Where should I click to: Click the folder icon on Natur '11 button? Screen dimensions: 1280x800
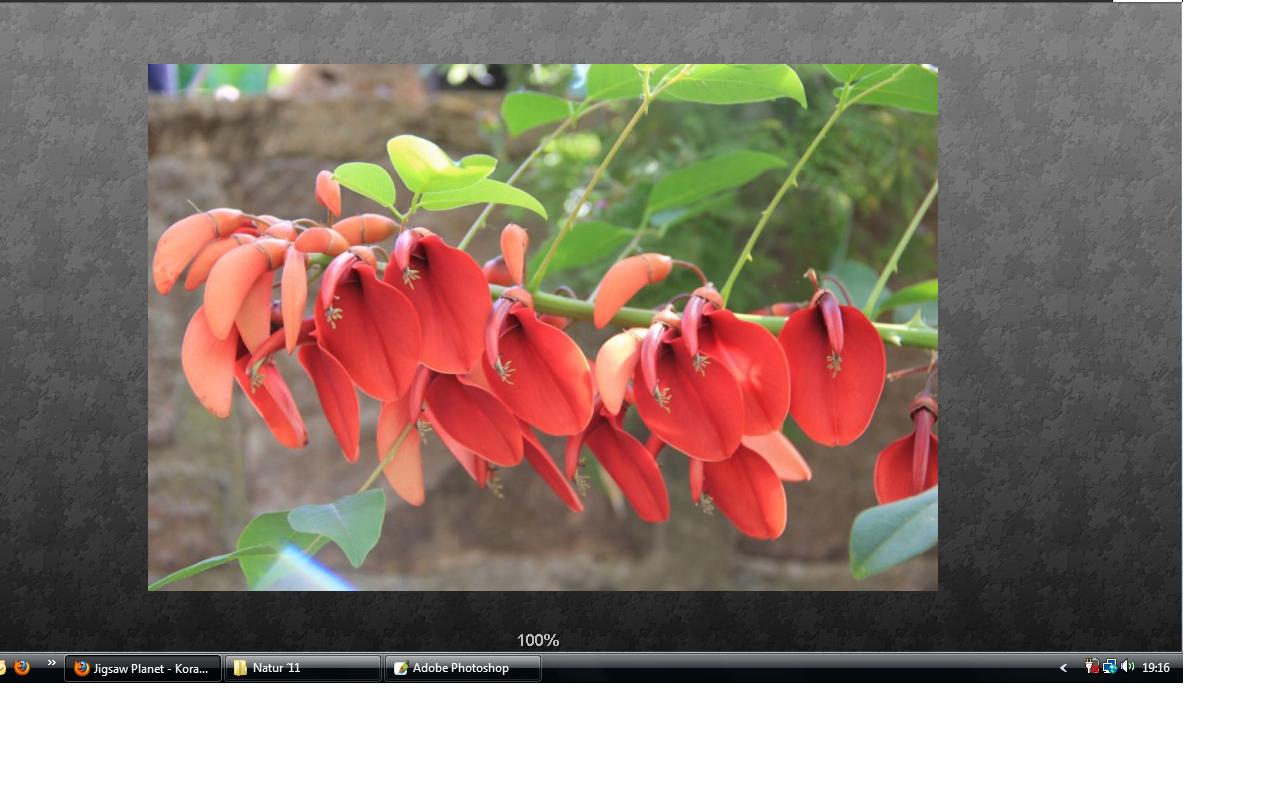[240, 668]
